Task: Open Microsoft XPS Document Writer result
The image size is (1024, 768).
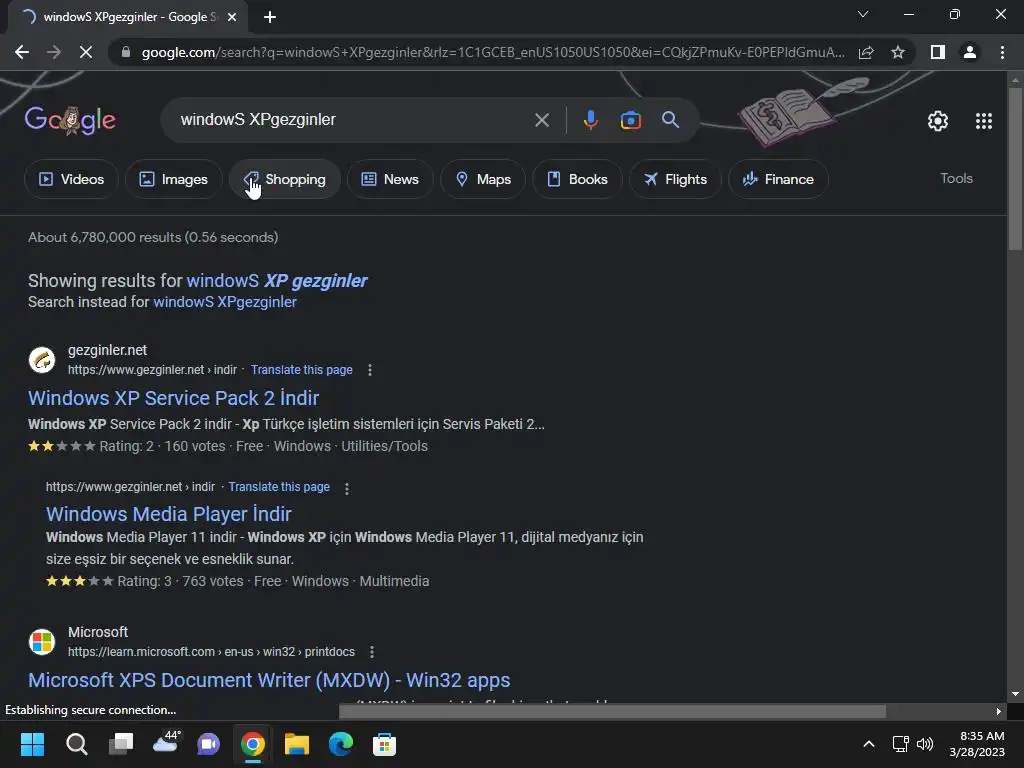Action: [x=269, y=680]
